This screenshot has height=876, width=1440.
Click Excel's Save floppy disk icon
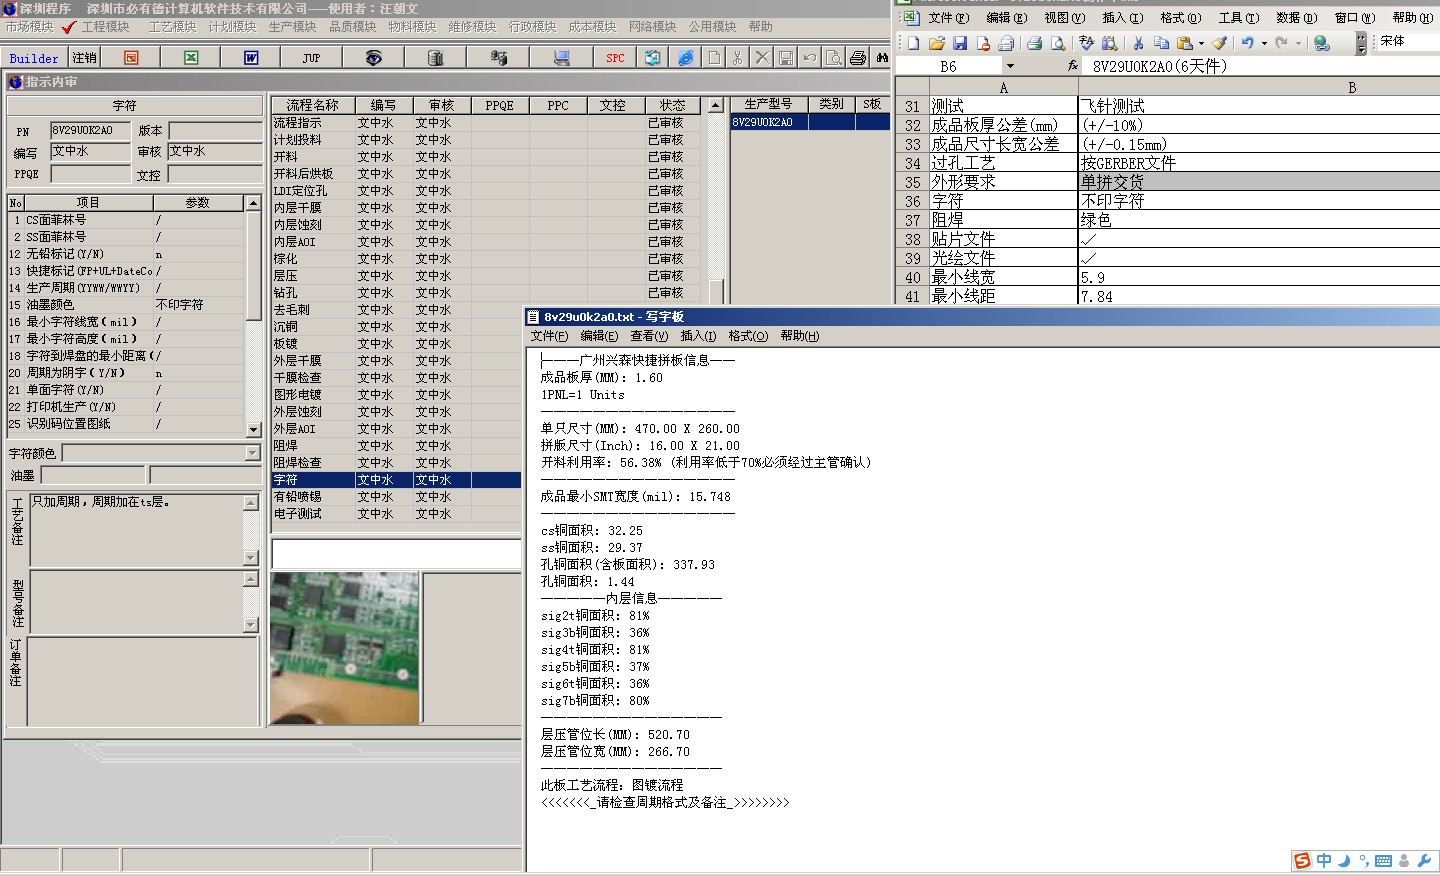pos(960,43)
